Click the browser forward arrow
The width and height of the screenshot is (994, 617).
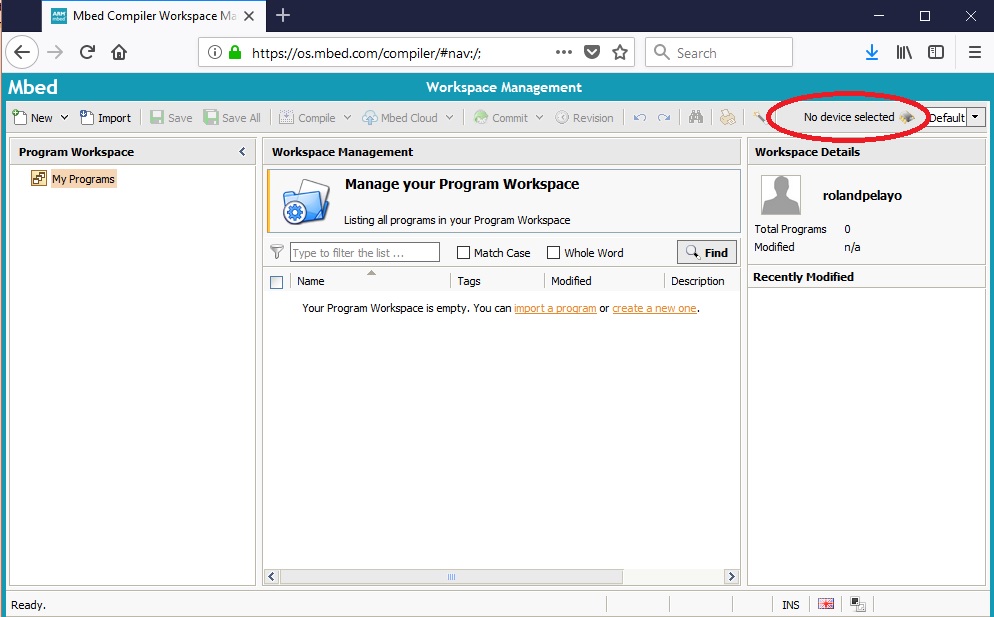[55, 52]
